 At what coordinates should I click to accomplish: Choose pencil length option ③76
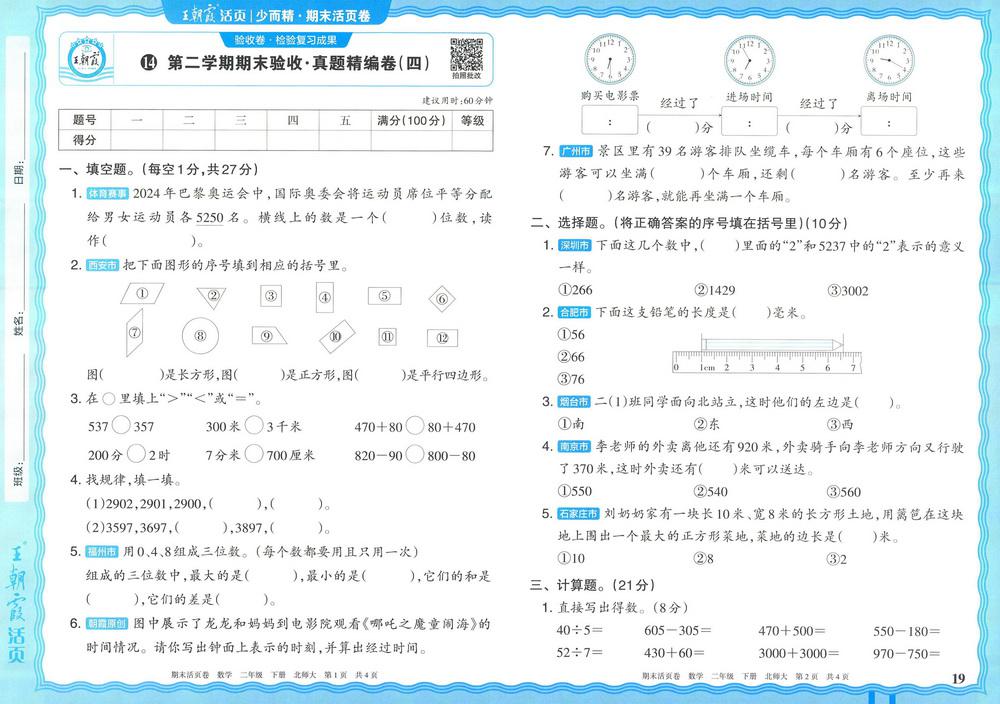click(x=571, y=379)
